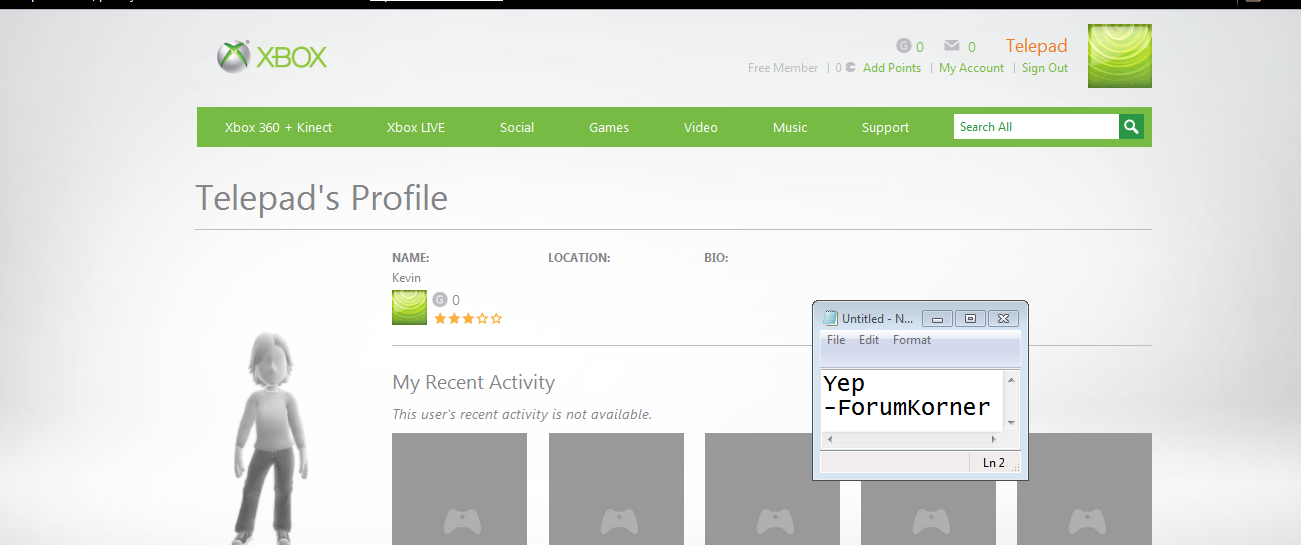Viewport: 1301px width, 545px height.
Task: Click the Notepad scroll up arrow
Action: coord(1011,380)
